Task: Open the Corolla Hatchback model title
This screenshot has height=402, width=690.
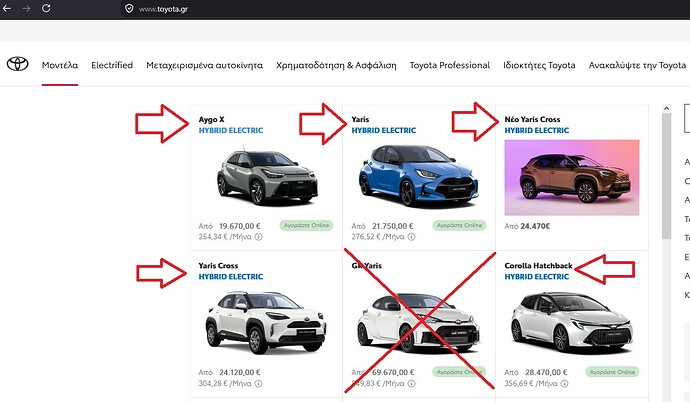Action: [x=538, y=266]
